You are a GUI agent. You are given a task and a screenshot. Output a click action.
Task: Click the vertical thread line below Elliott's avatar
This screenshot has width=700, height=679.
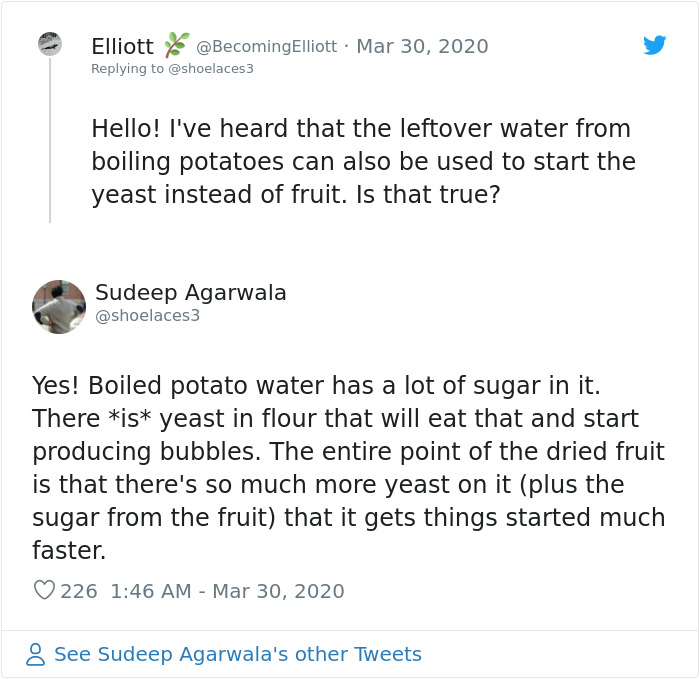click(50, 140)
